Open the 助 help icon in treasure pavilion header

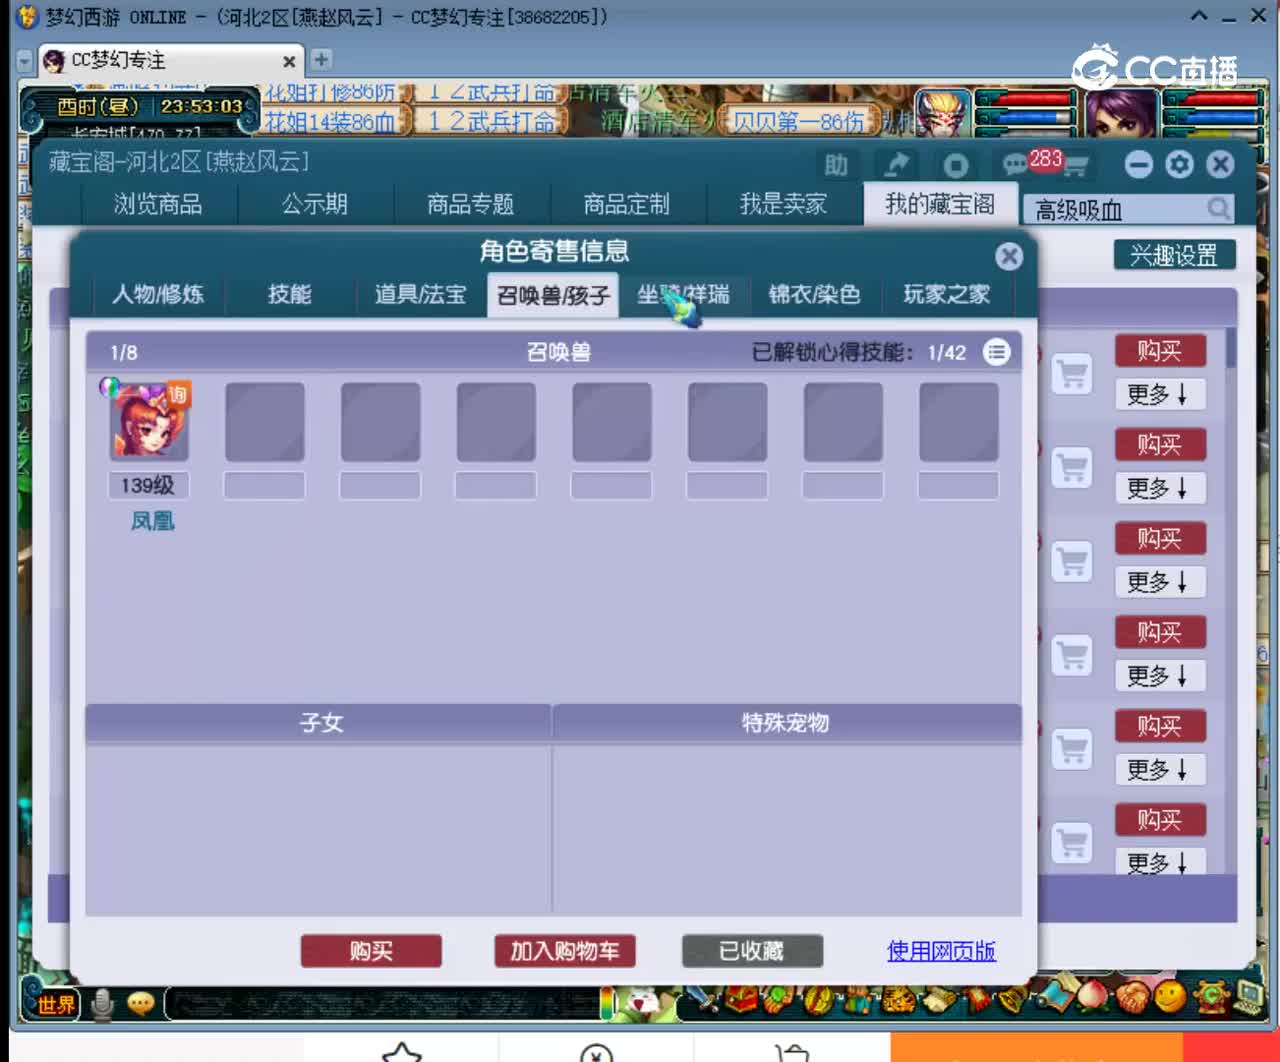[x=836, y=165]
